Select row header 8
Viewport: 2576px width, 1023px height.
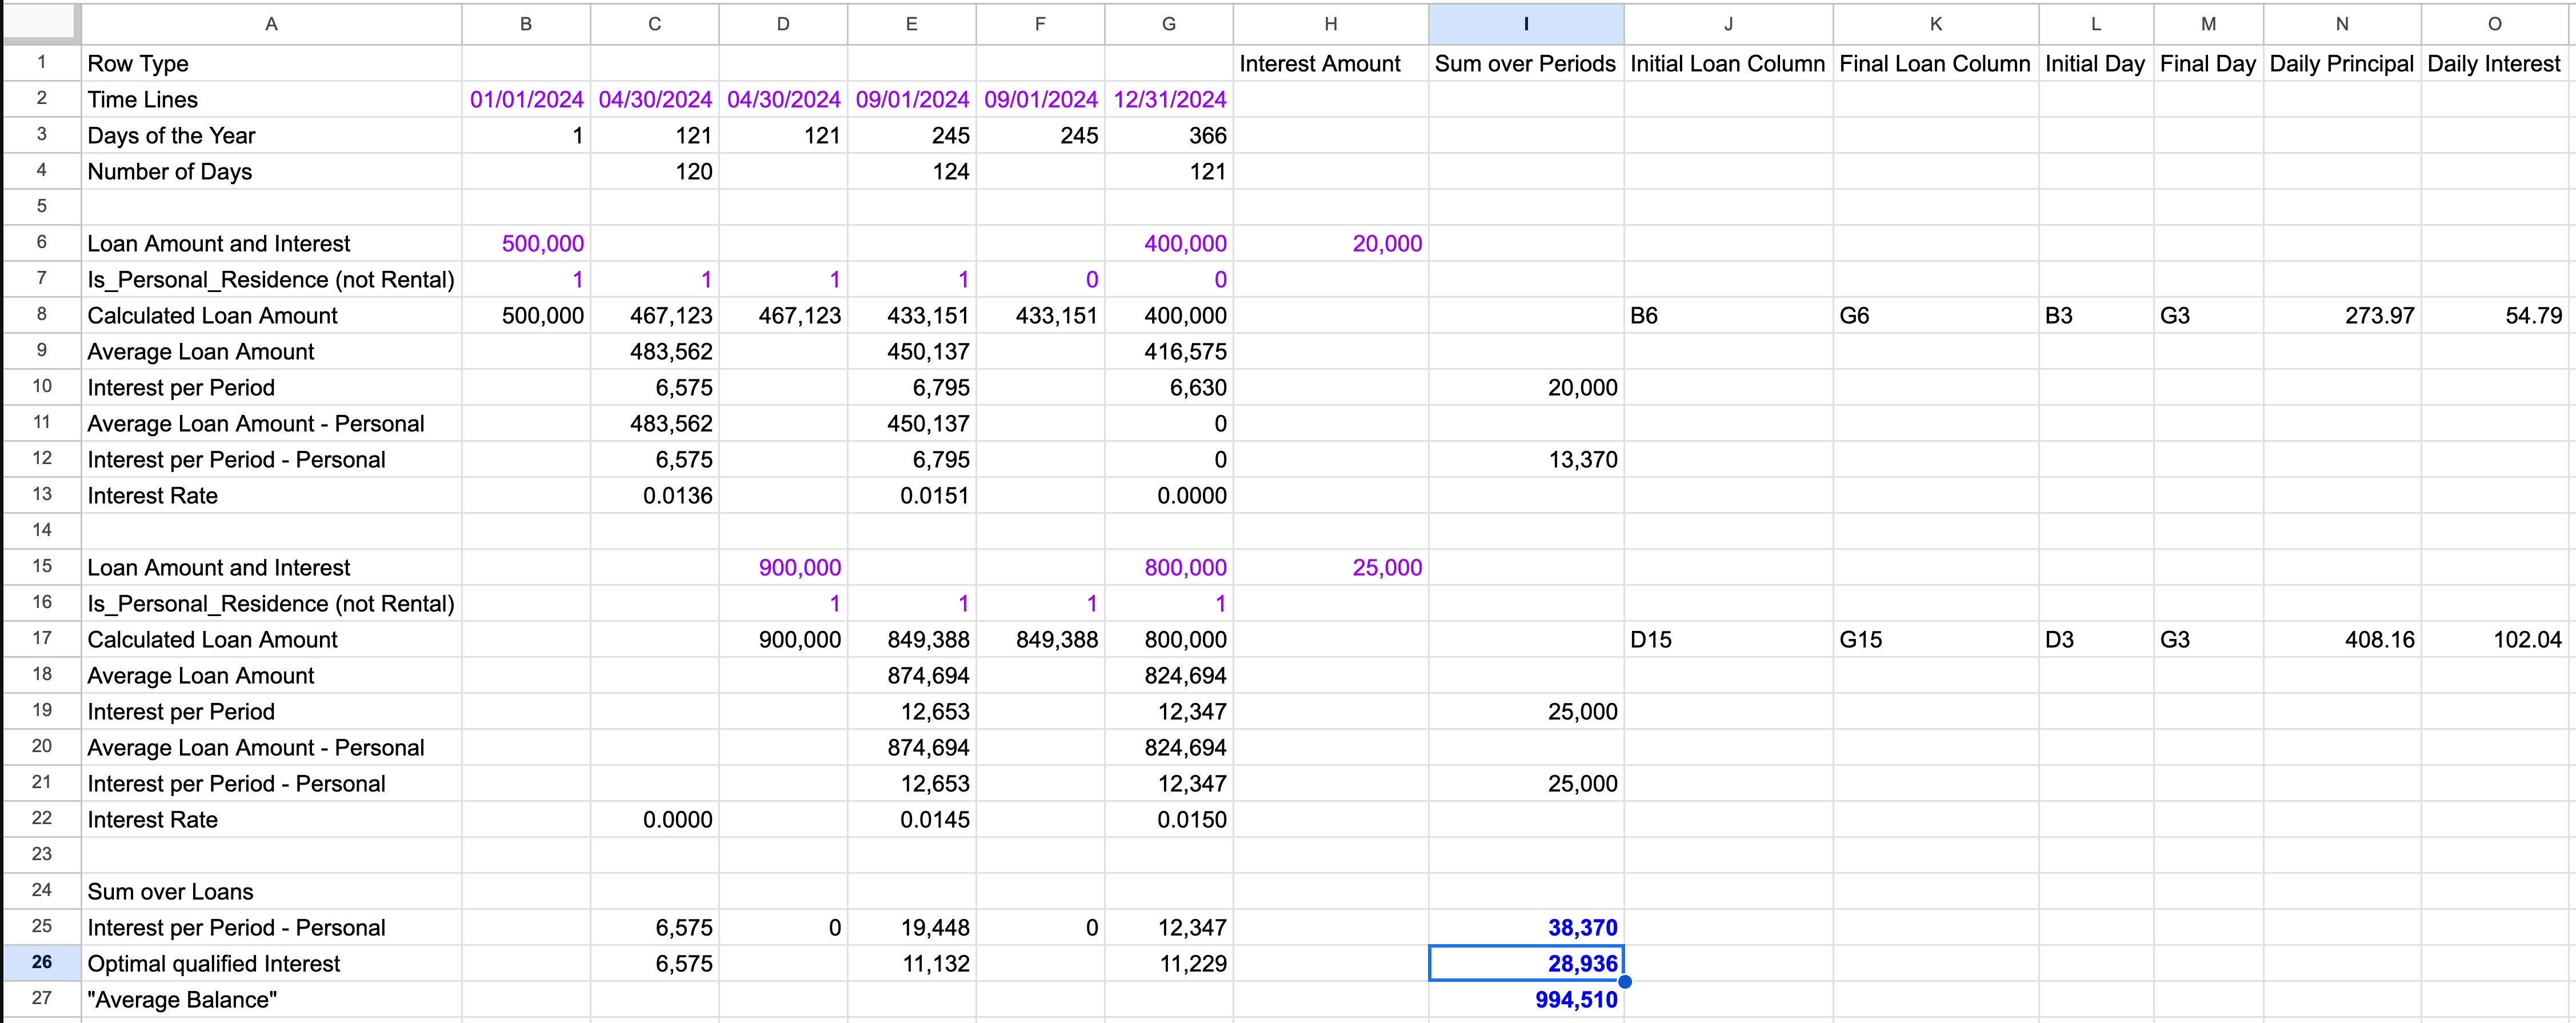[41, 314]
